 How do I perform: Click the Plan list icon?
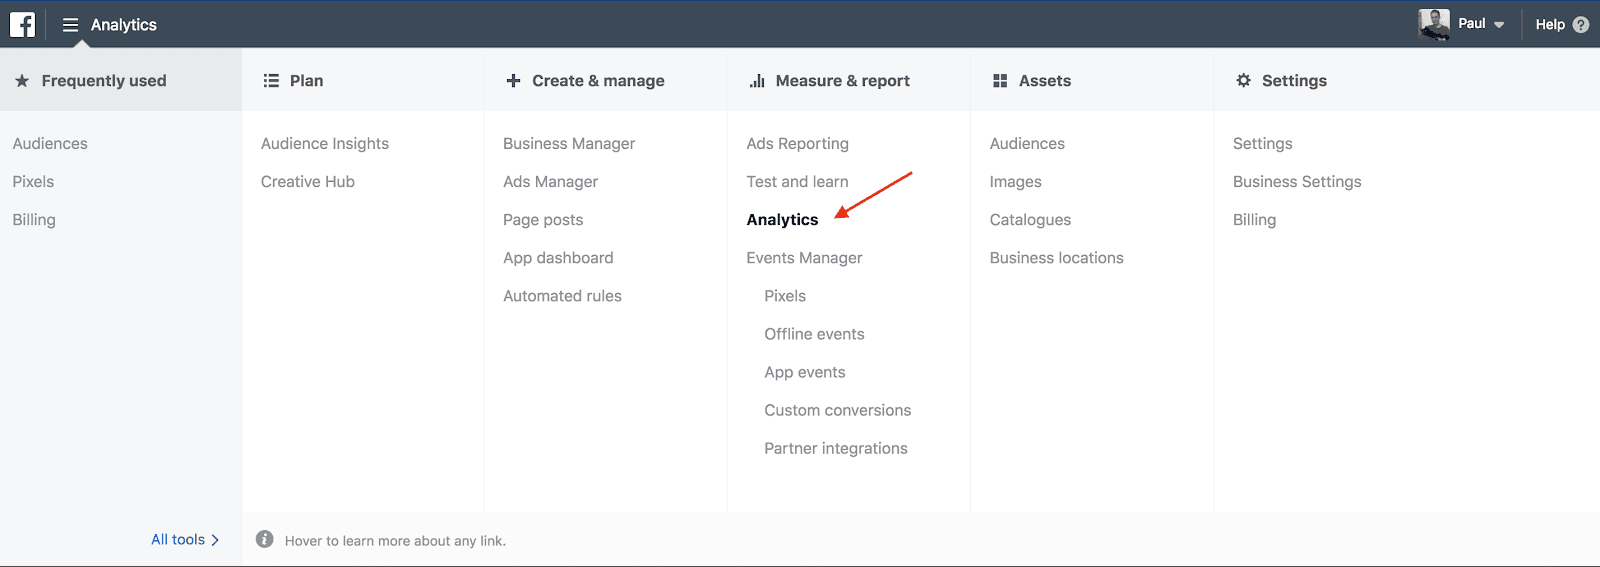click(x=271, y=81)
